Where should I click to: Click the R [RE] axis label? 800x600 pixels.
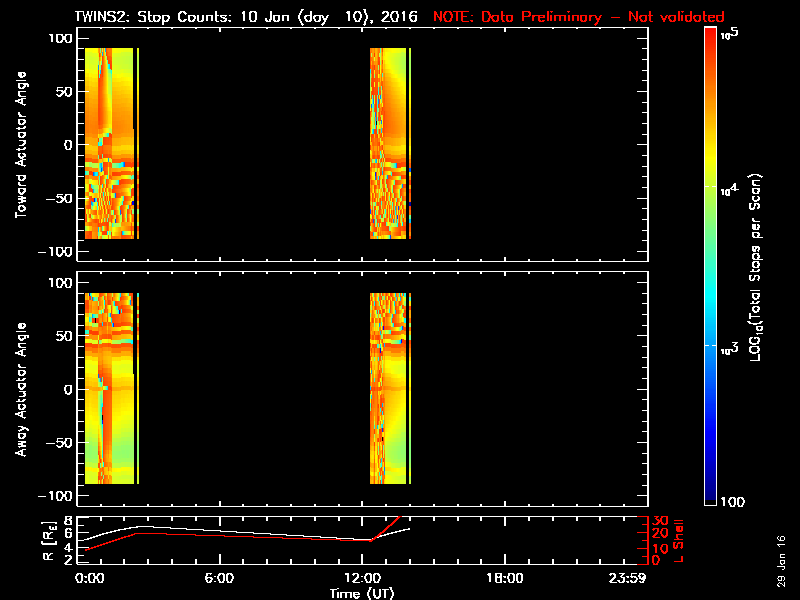pyautogui.click(x=48, y=541)
